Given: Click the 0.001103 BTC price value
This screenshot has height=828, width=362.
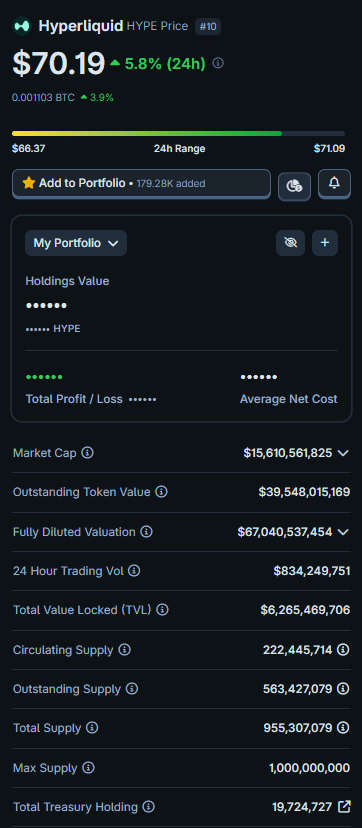Looking at the screenshot, I should (43, 98).
